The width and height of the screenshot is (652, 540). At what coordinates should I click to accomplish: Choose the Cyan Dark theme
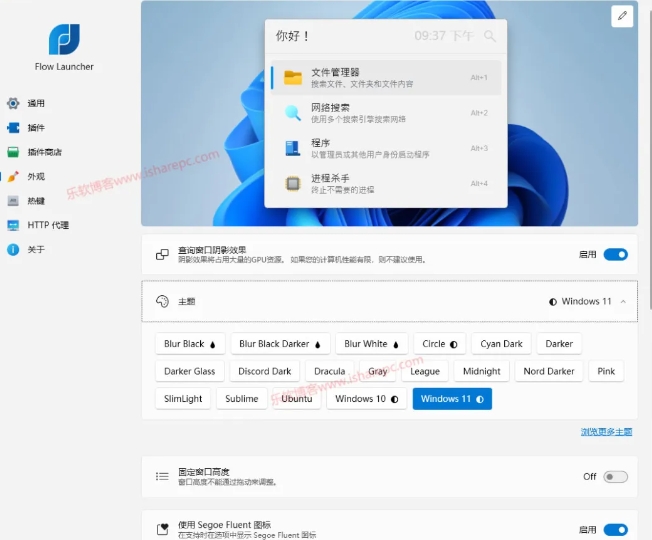(501, 344)
